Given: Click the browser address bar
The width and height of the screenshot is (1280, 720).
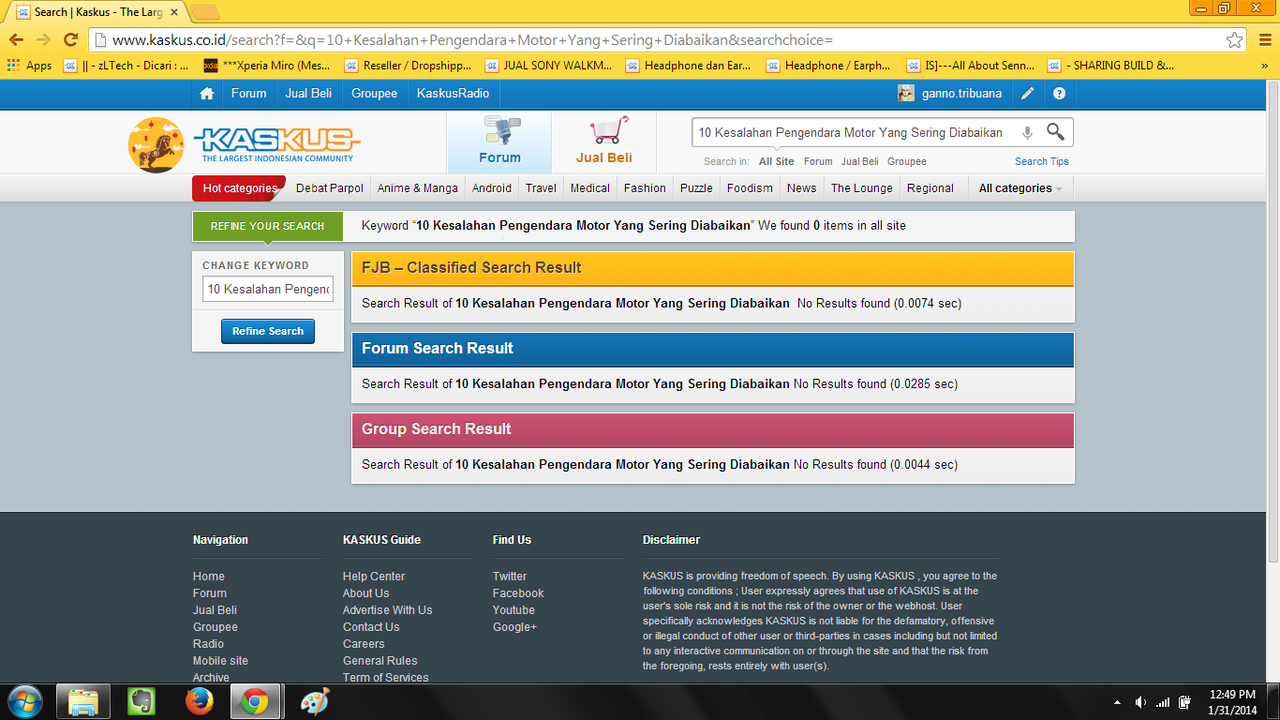Looking at the screenshot, I should coord(660,40).
